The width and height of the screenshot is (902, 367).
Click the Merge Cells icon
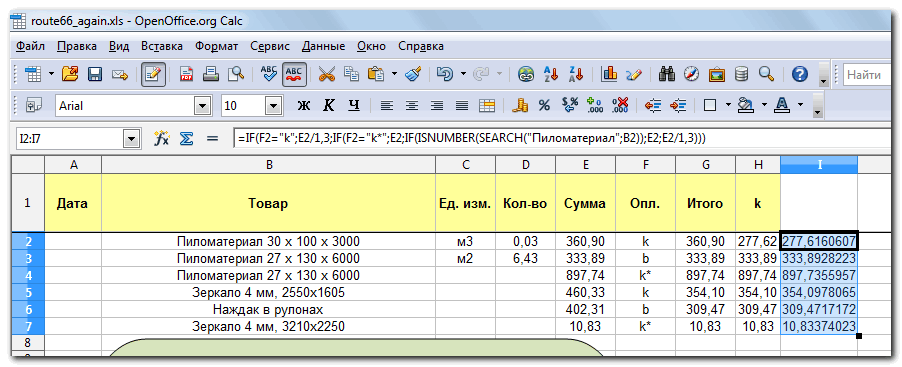pyautogui.click(x=487, y=105)
